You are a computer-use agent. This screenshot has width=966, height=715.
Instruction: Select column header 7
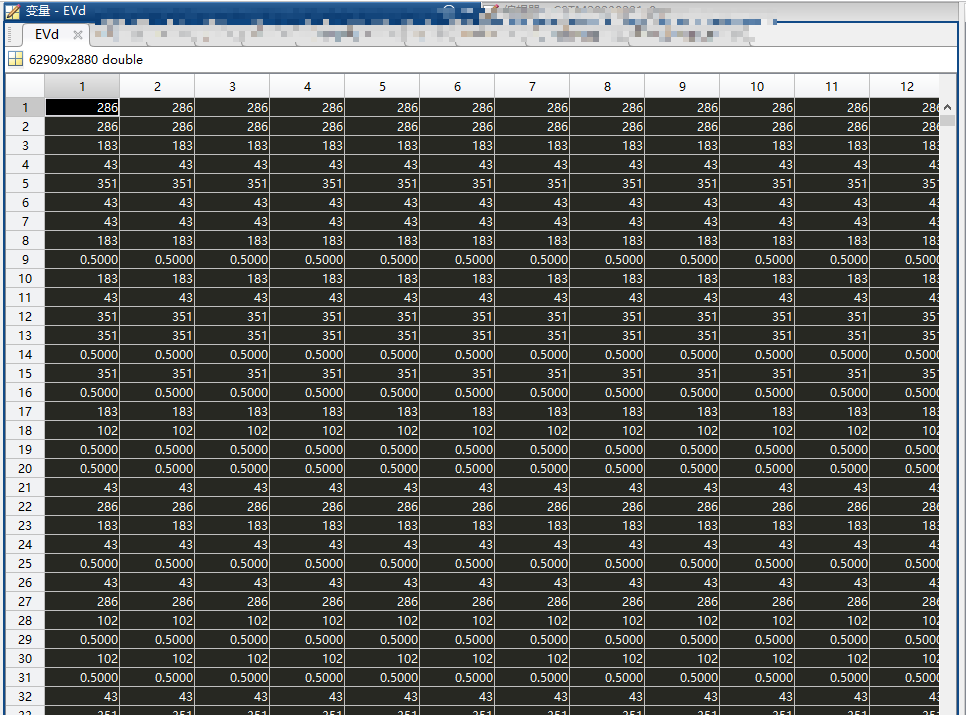tap(532, 86)
